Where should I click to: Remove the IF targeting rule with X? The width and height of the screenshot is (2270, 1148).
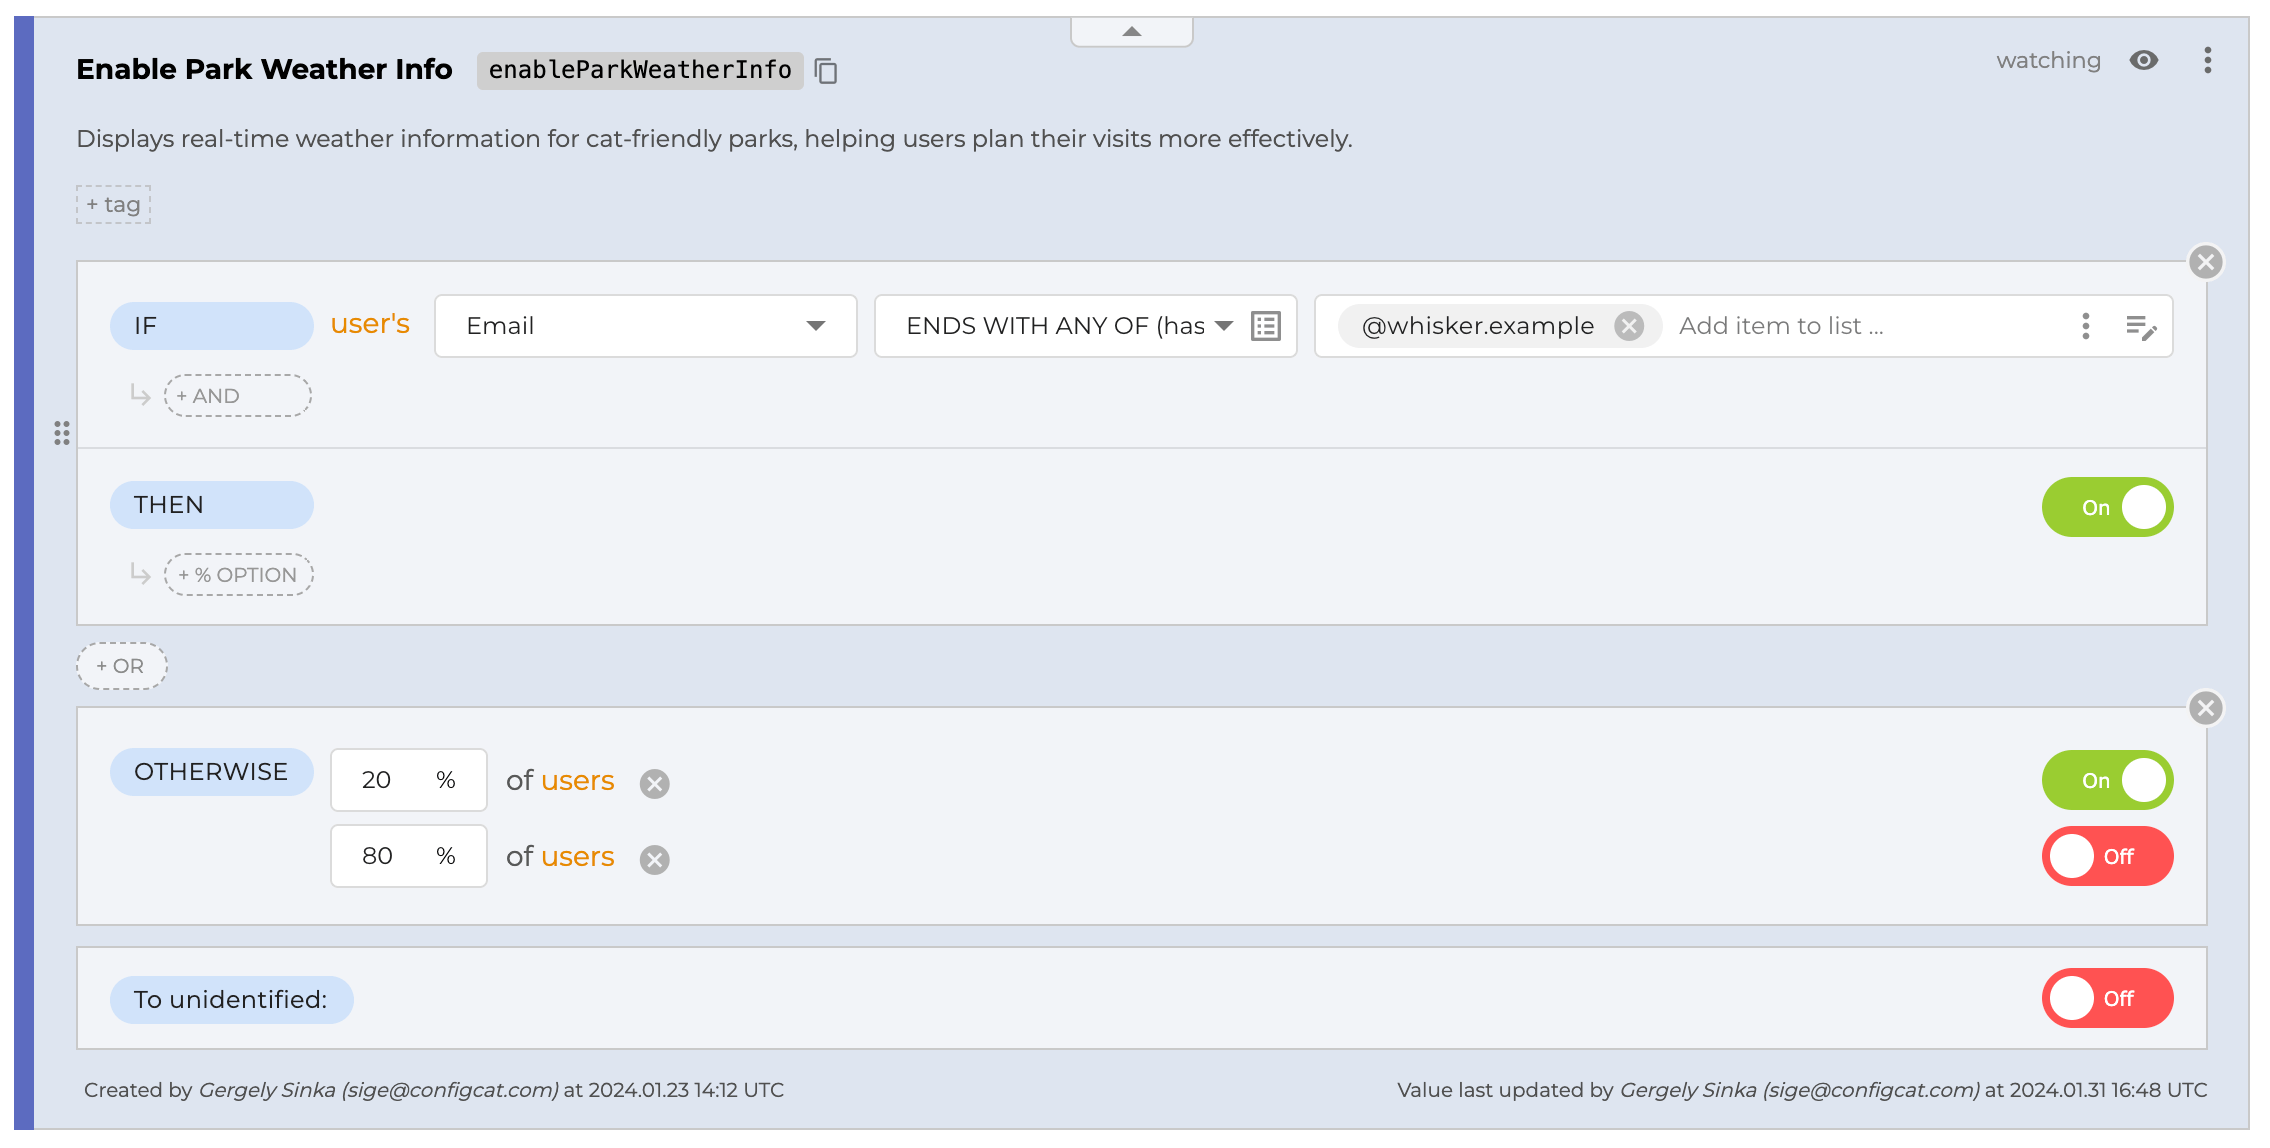click(2205, 262)
